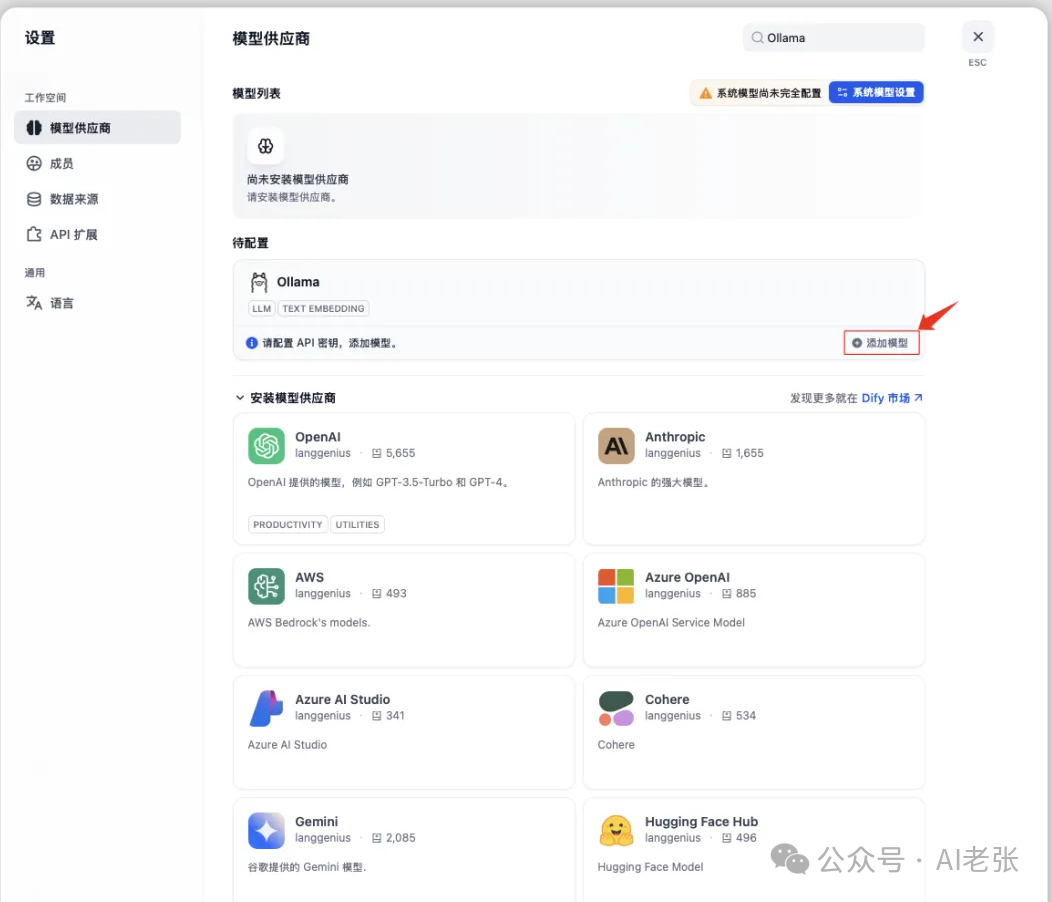Click the Gemini star logo icon
Viewport: 1052px width, 902px height.
[266, 830]
